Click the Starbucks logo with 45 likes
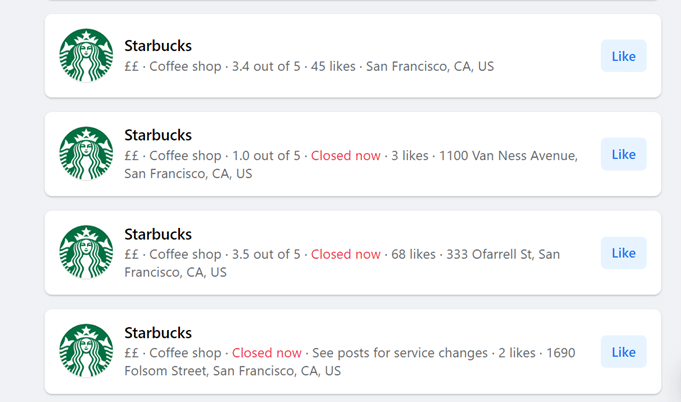Viewport: 681px width, 402px height. click(86, 55)
